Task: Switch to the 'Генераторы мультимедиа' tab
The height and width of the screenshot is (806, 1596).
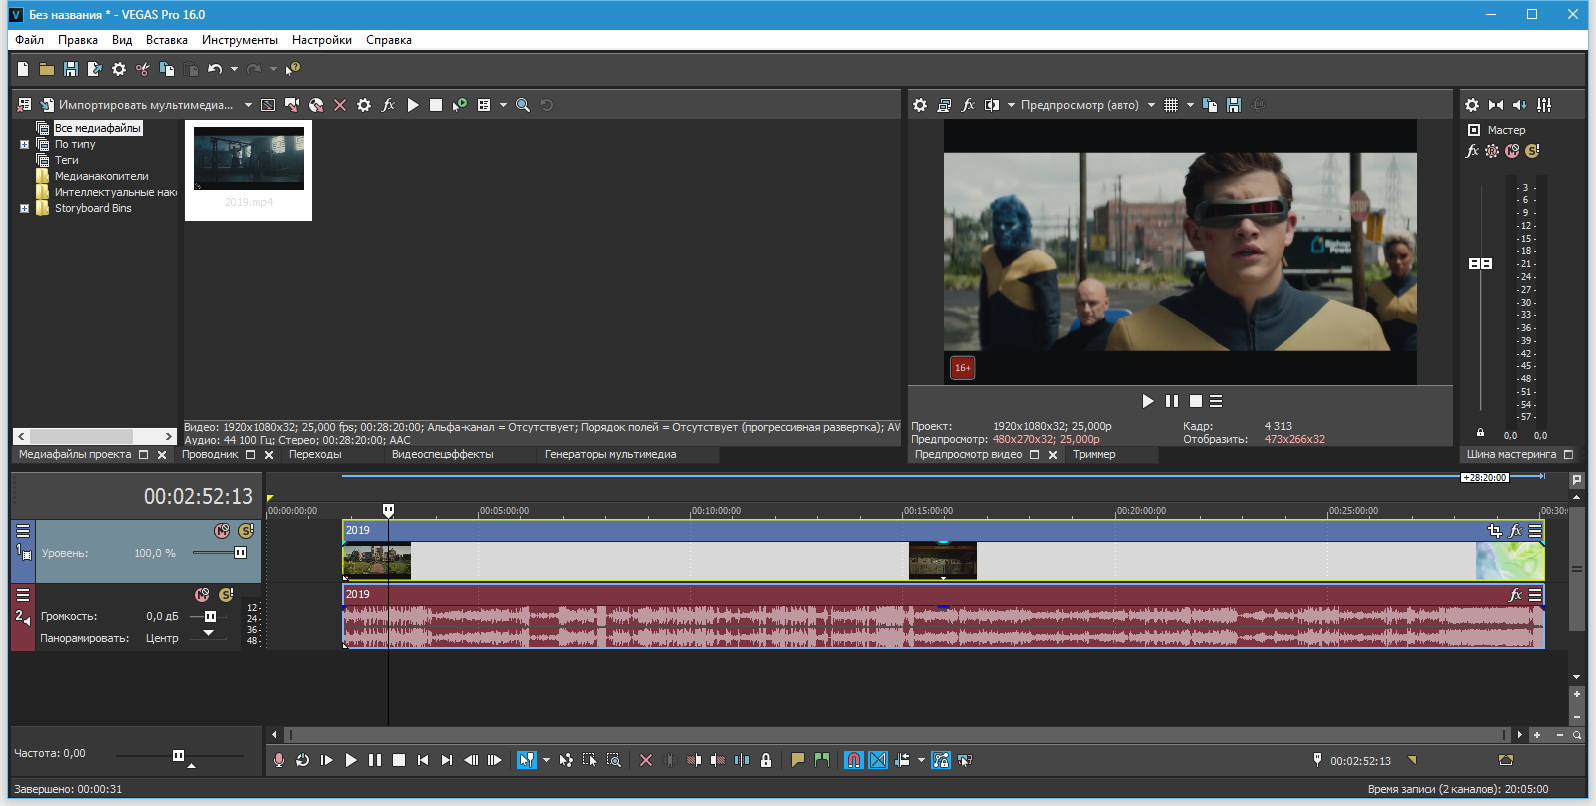Action: point(610,454)
